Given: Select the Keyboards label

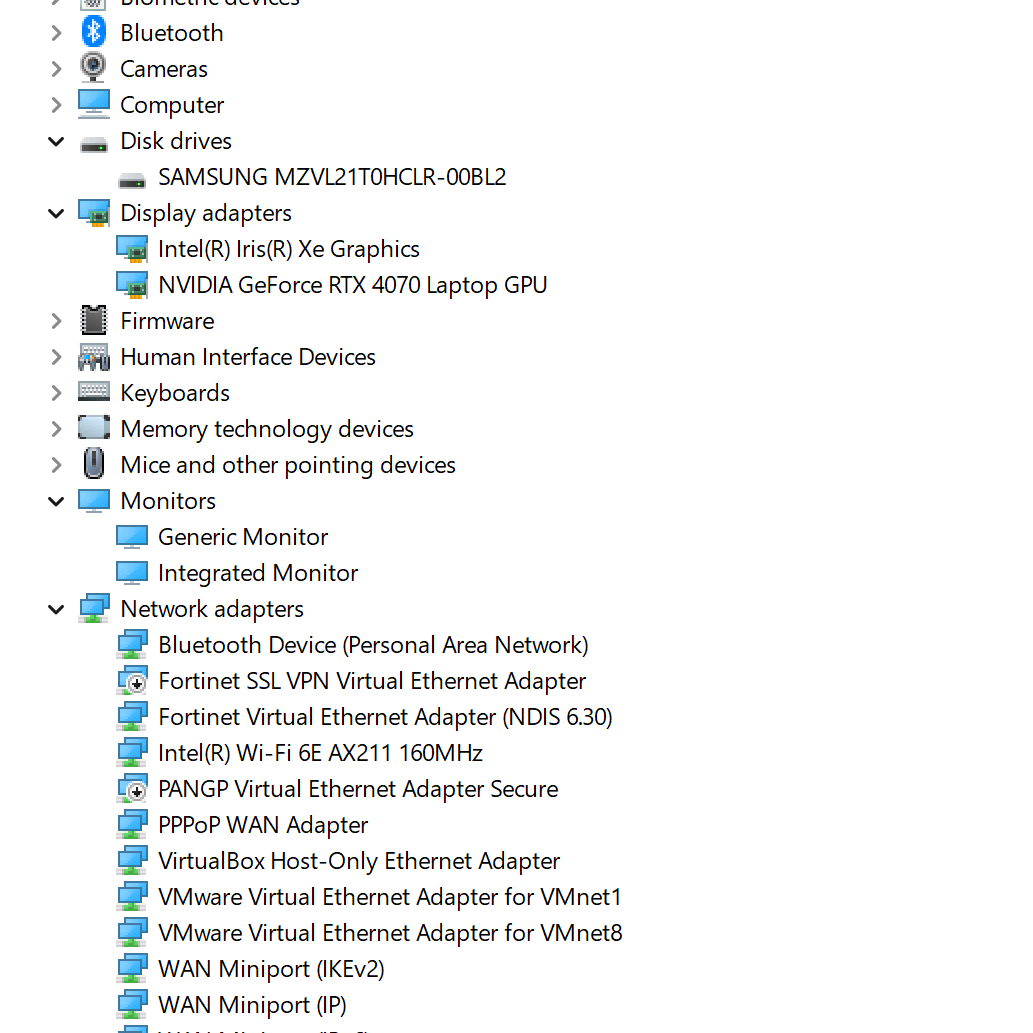Looking at the screenshot, I should click(x=175, y=393).
